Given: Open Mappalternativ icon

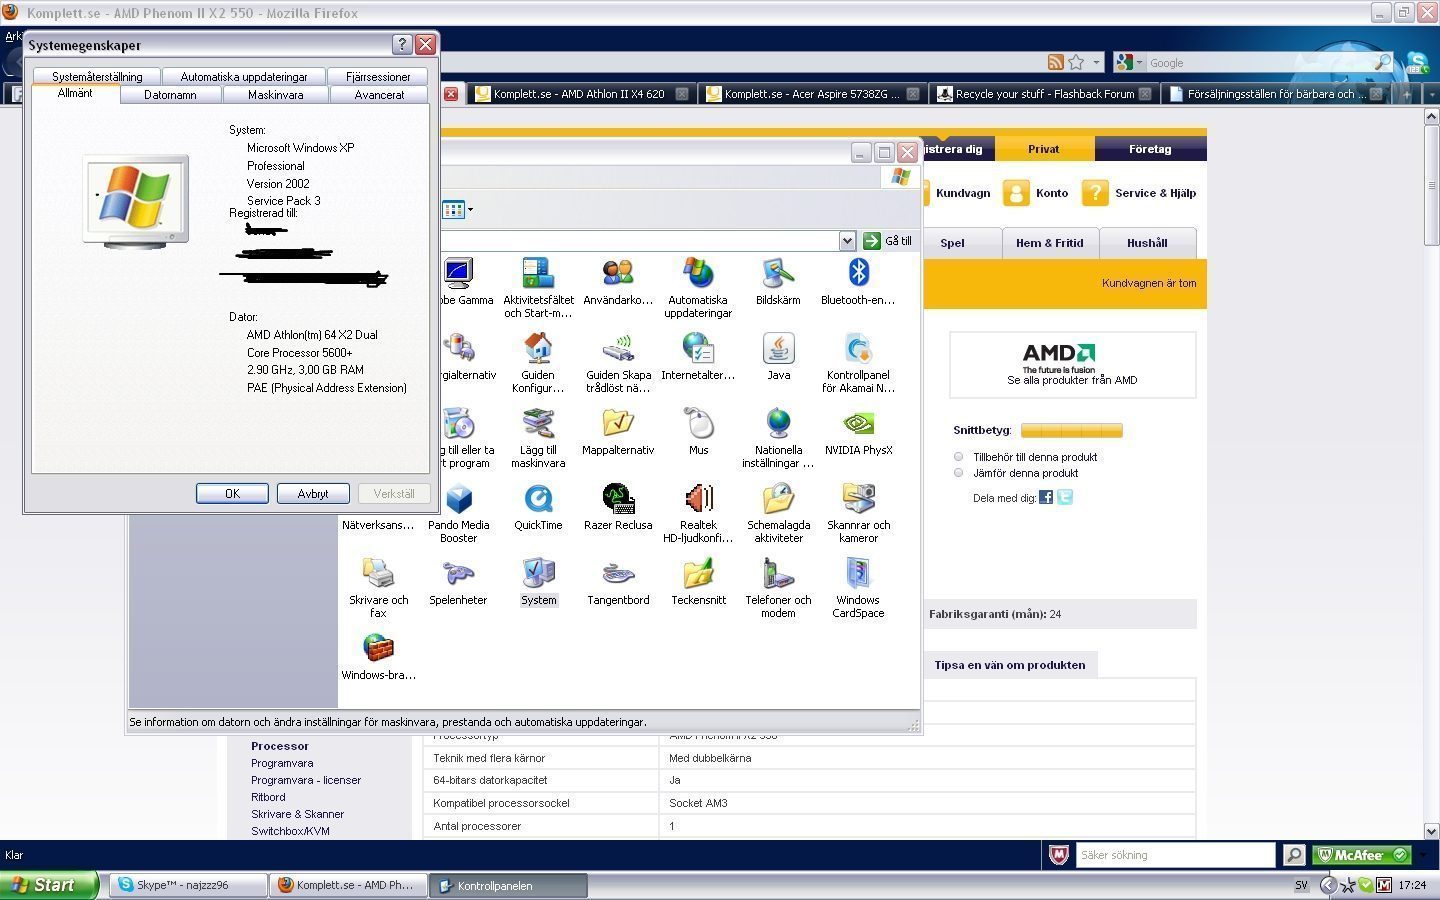Looking at the screenshot, I should click(x=618, y=431).
